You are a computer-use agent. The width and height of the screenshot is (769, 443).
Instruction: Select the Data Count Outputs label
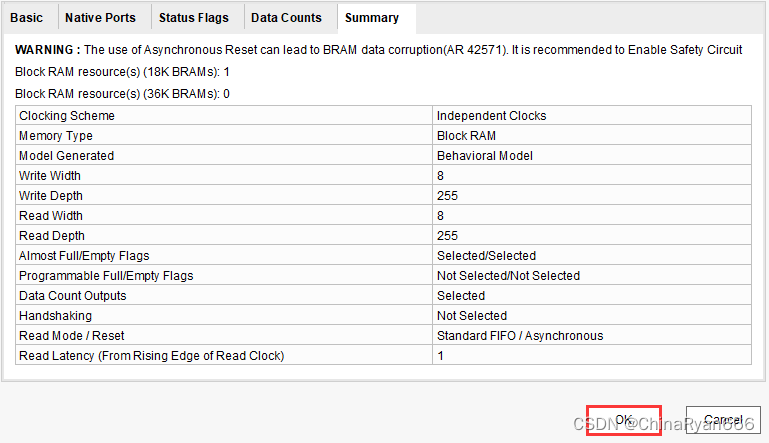coord(73,296)
